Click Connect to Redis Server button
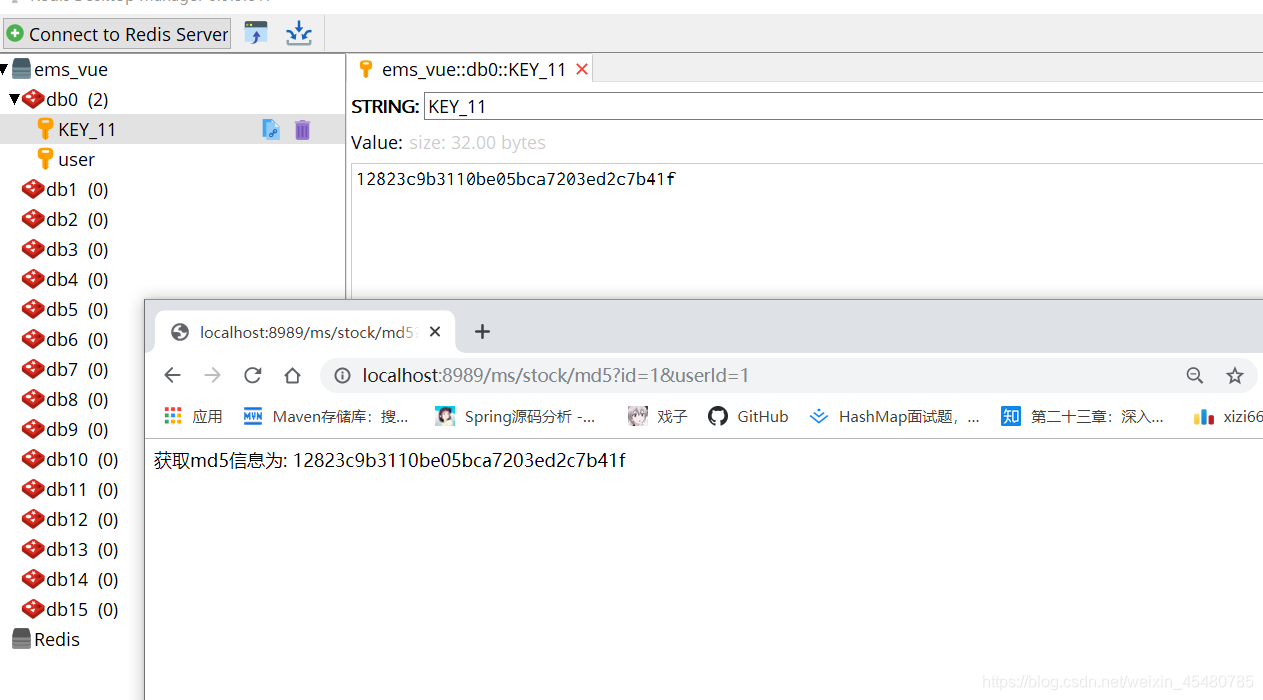This screenshot has height=700, width=1263. tap(117, 34)
